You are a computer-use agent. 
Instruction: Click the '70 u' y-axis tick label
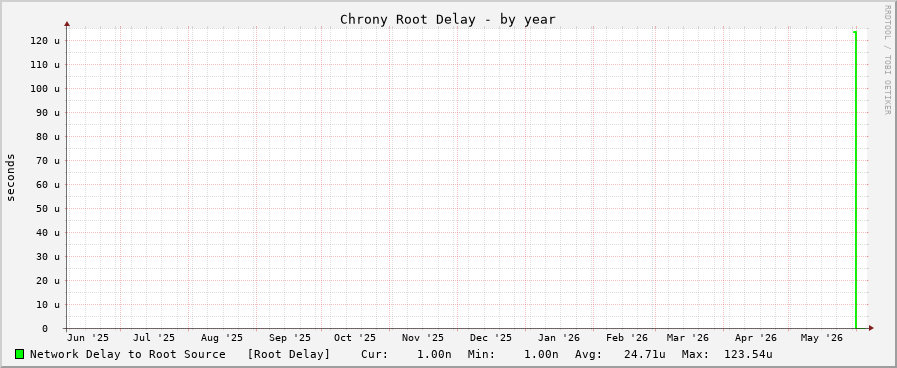[x=47, y=161]
